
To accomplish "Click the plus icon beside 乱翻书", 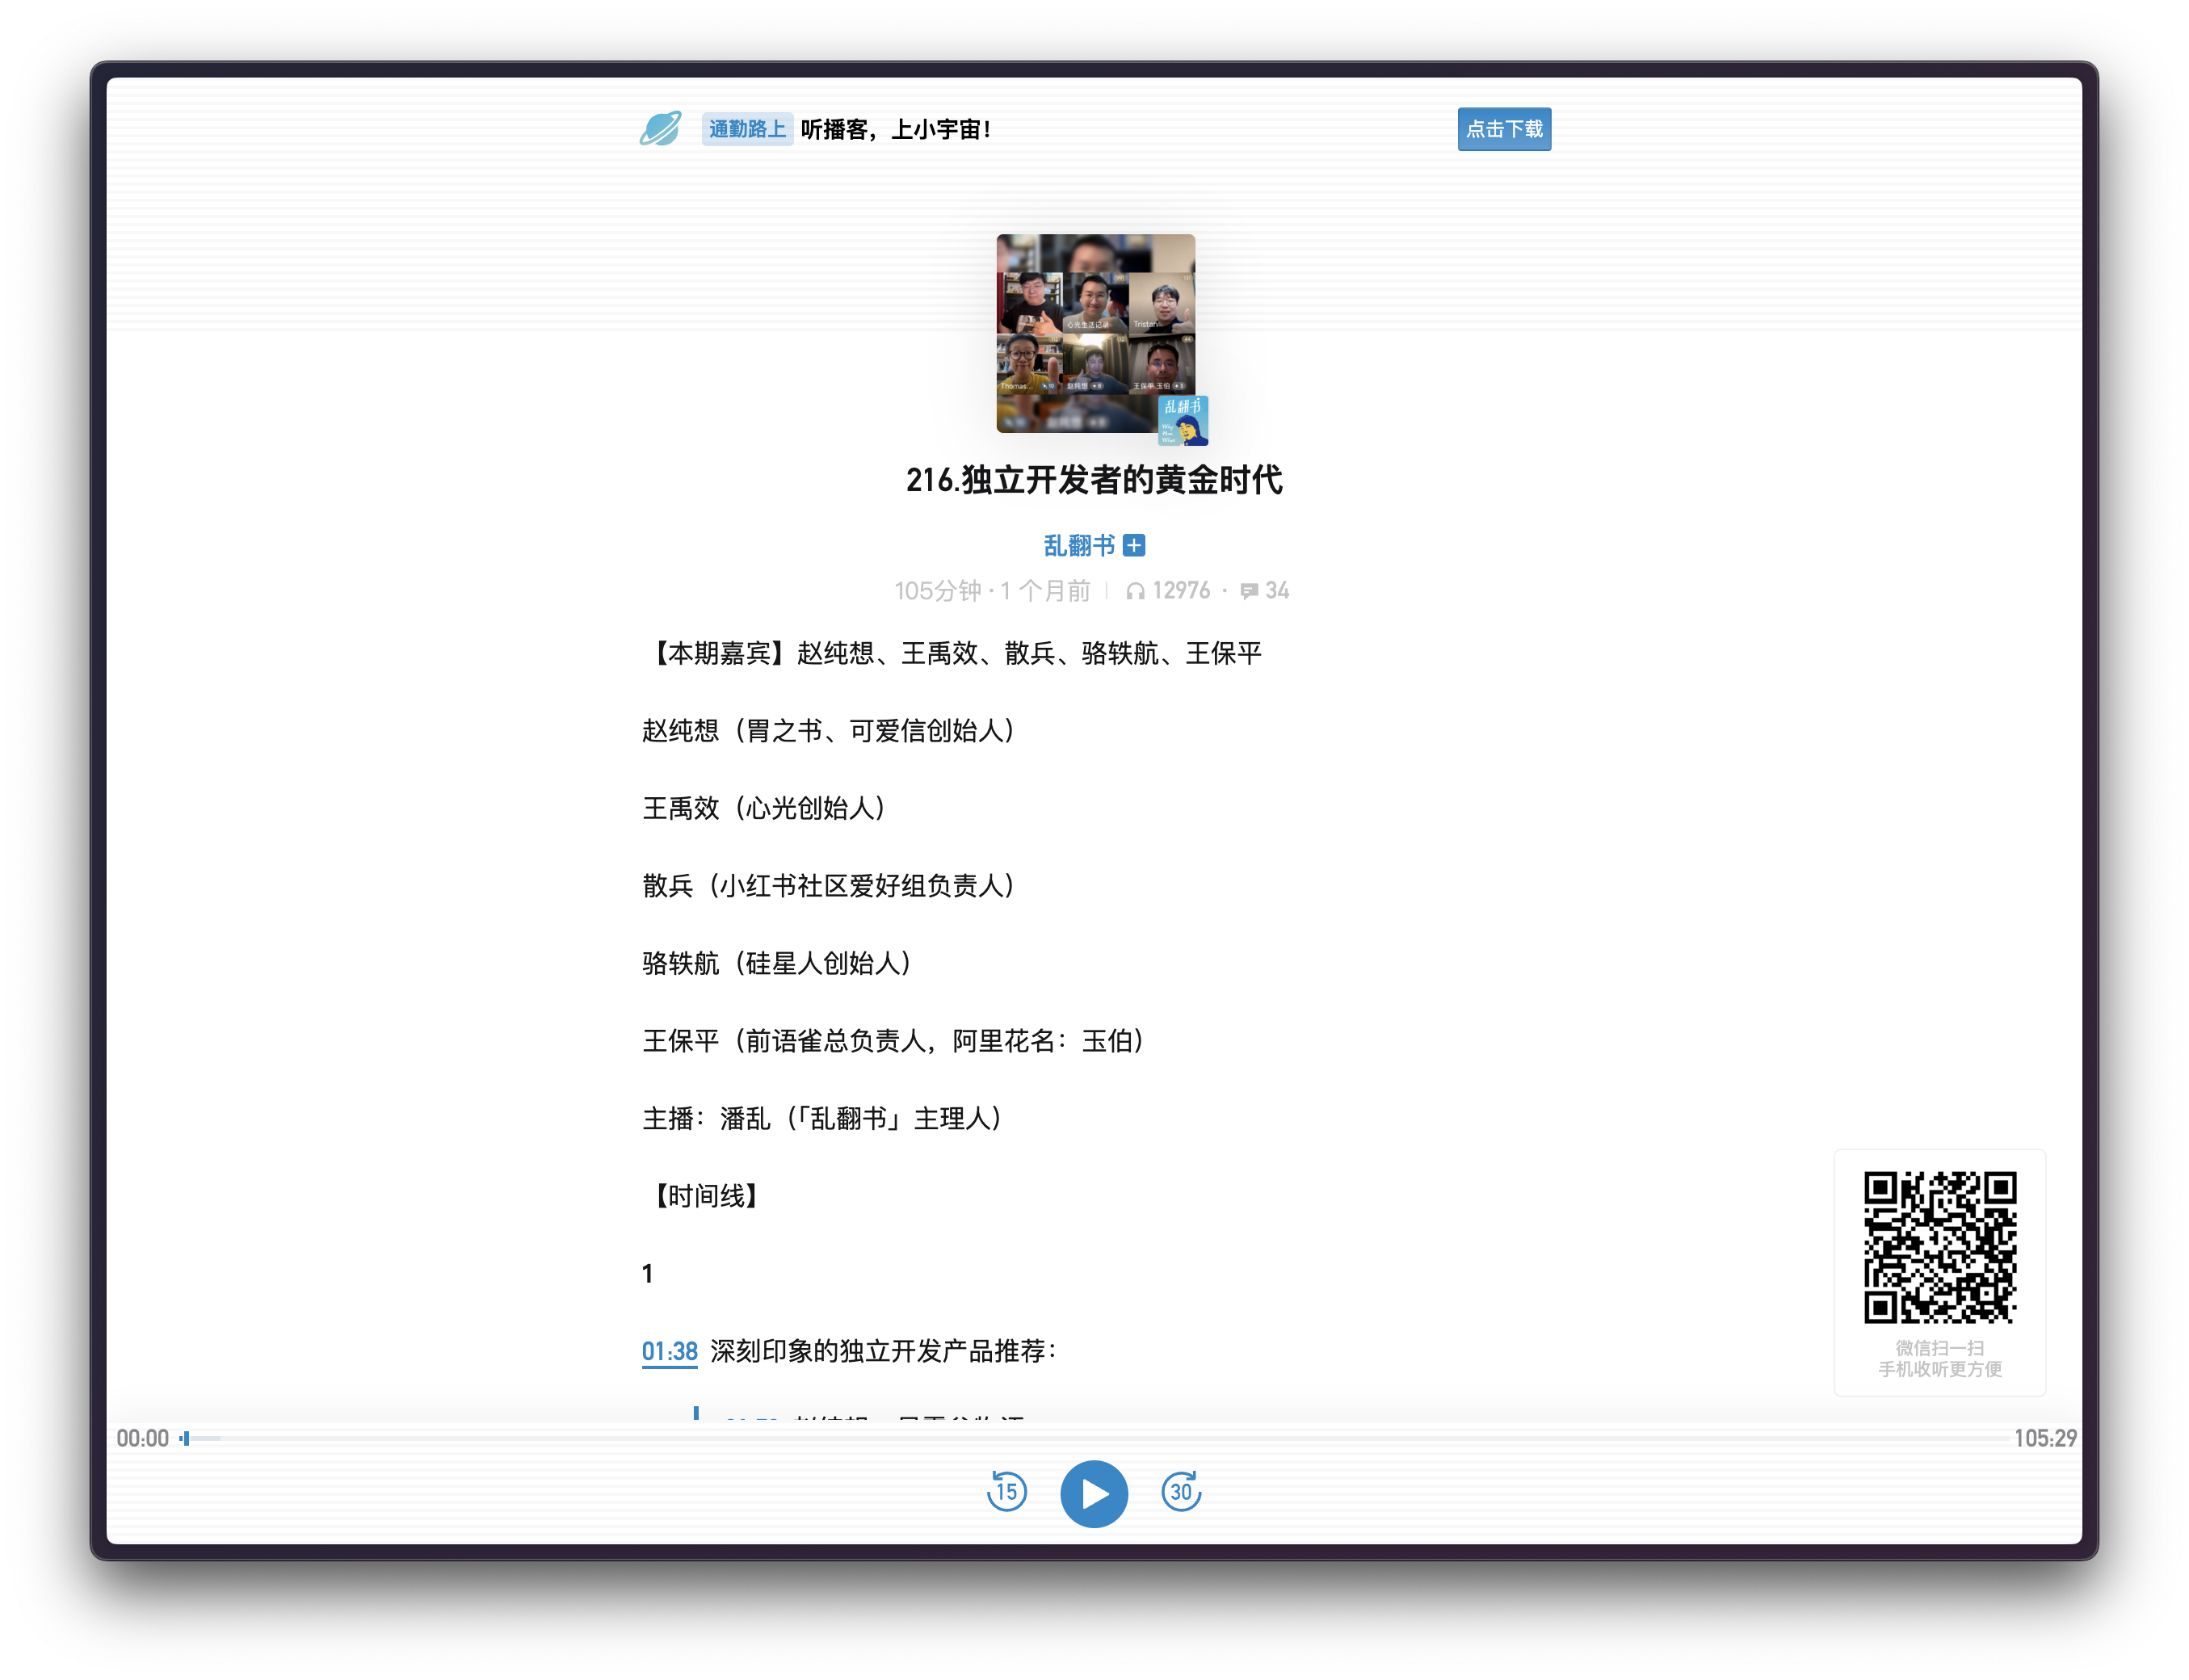I will point(1134,545).
